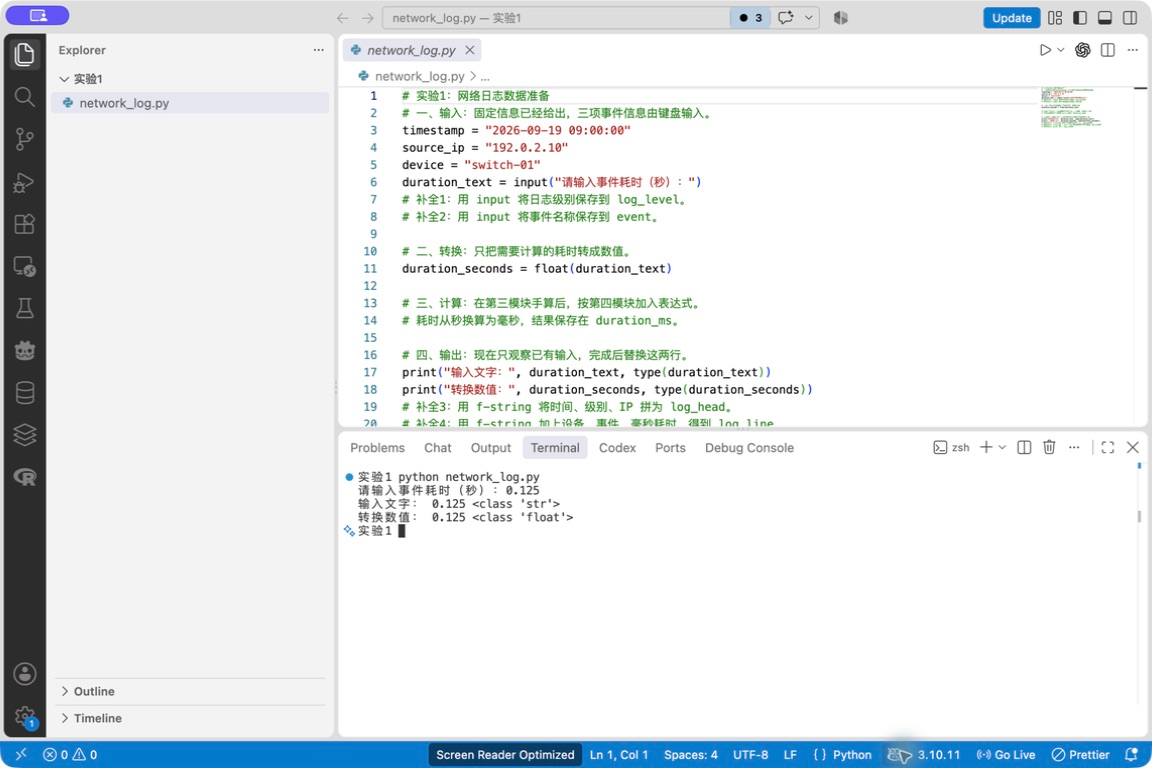Screen dimensions: 1152x768
Task: Split the editor to the right
Action: [1108, 50]
